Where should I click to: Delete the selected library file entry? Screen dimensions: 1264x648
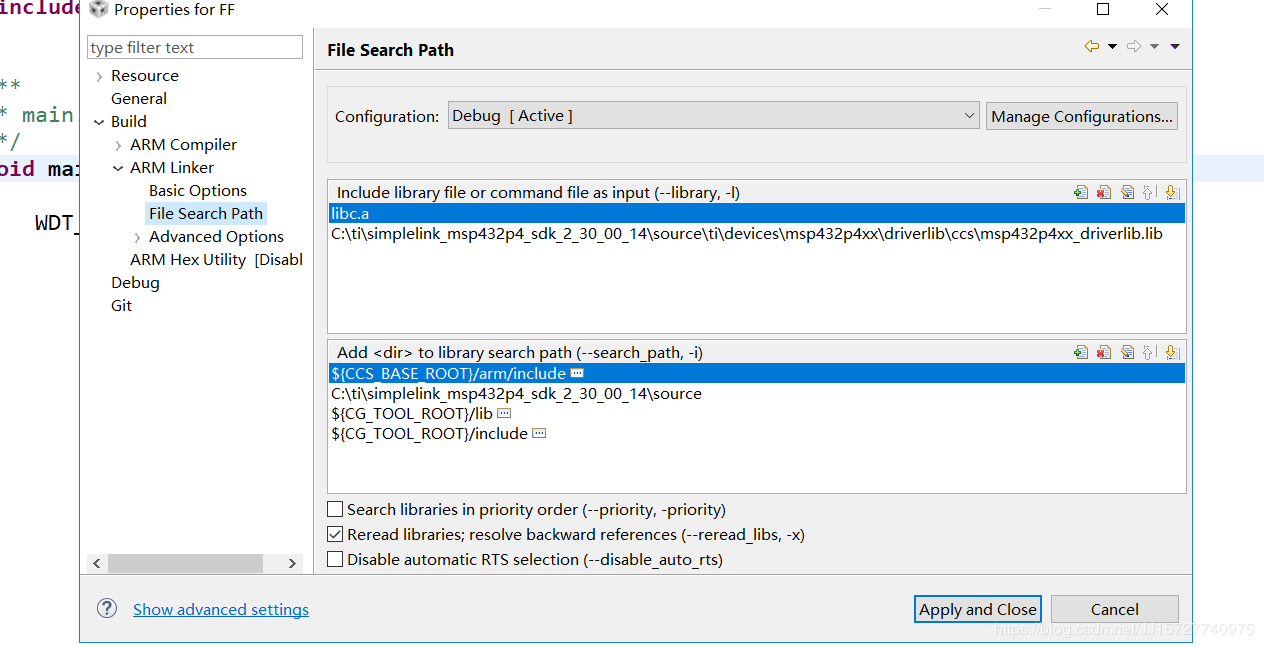pyautogui.click(x=1104, y=192)
